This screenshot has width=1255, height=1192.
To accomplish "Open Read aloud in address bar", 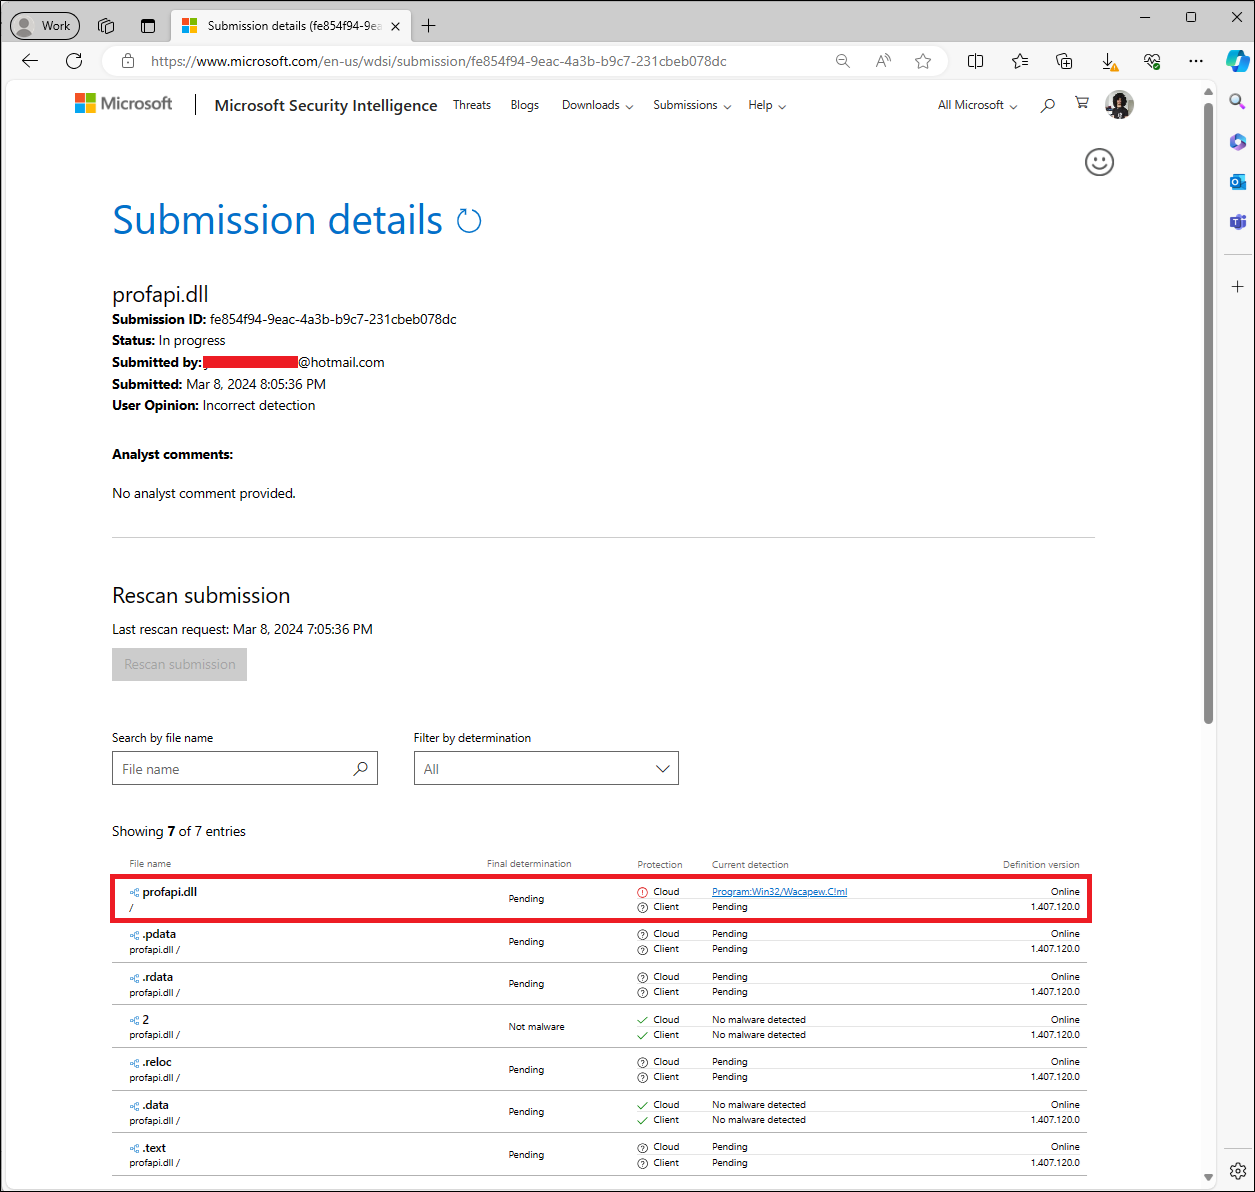I will [883, 61].
